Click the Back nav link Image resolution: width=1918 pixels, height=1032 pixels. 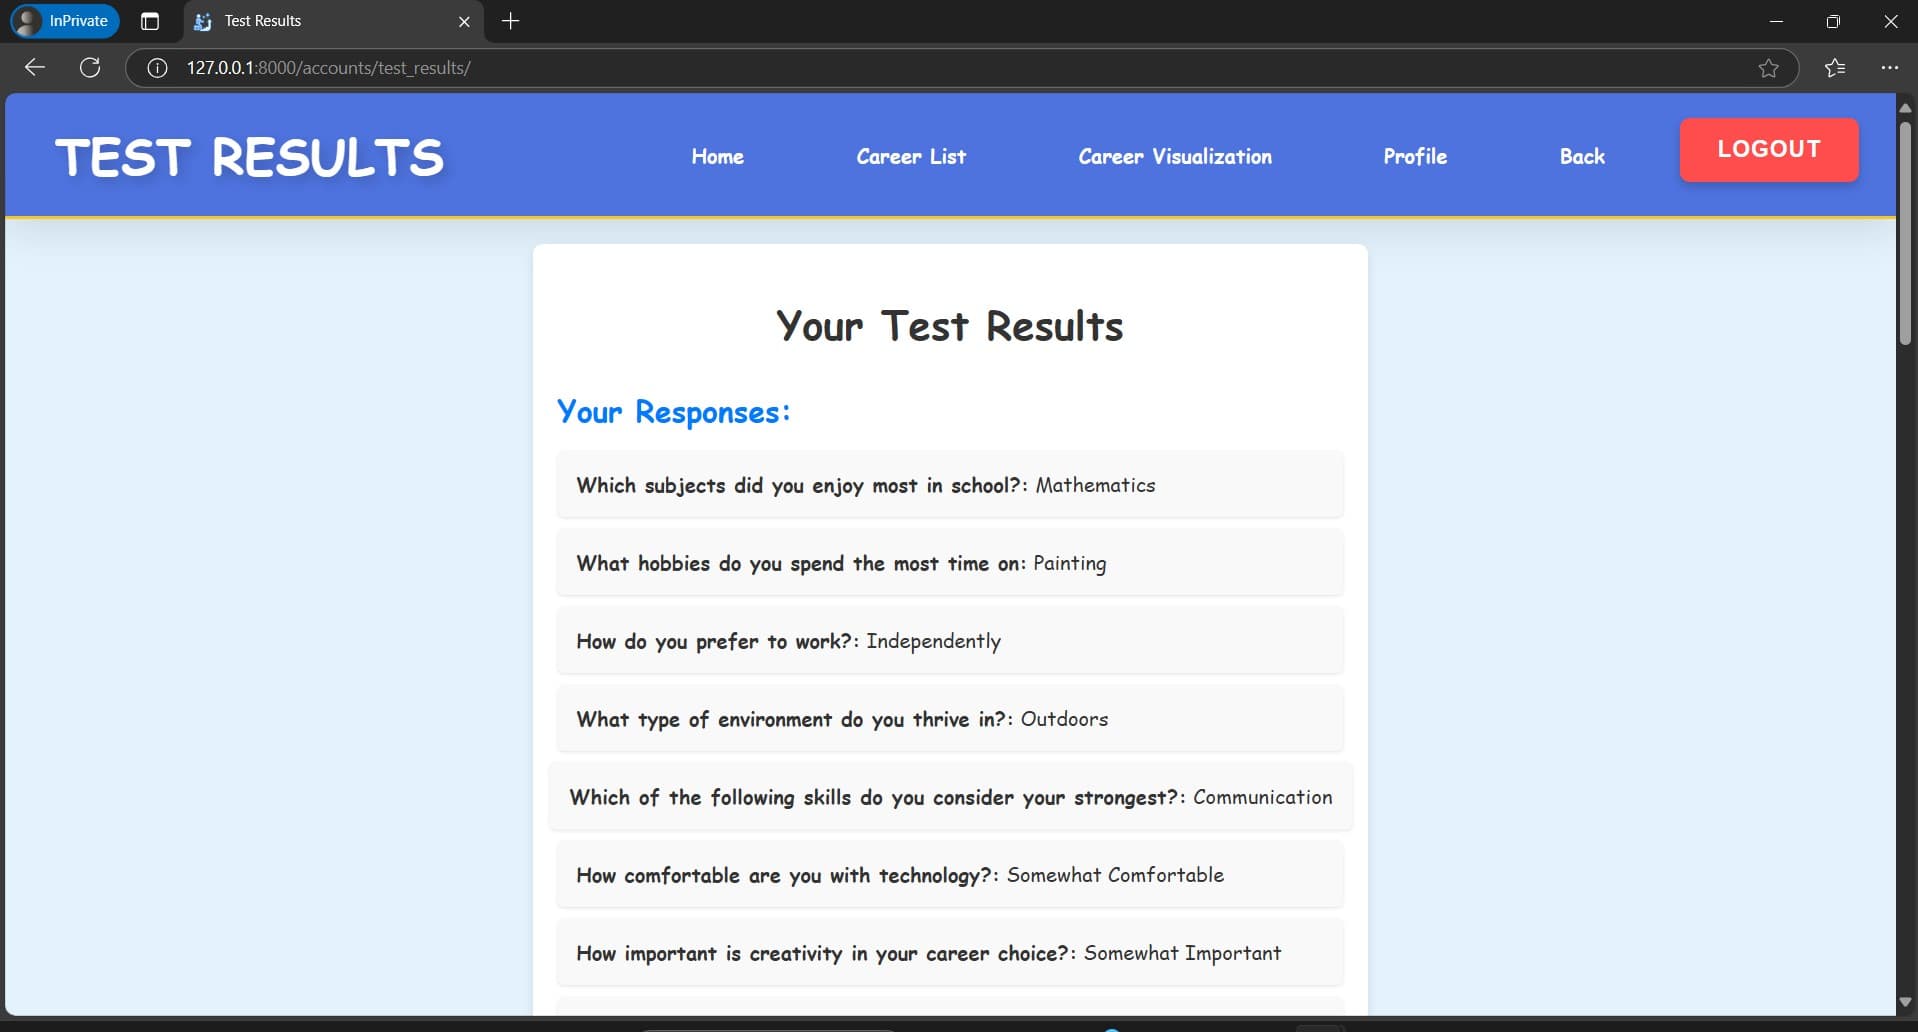click(1582, 157)
